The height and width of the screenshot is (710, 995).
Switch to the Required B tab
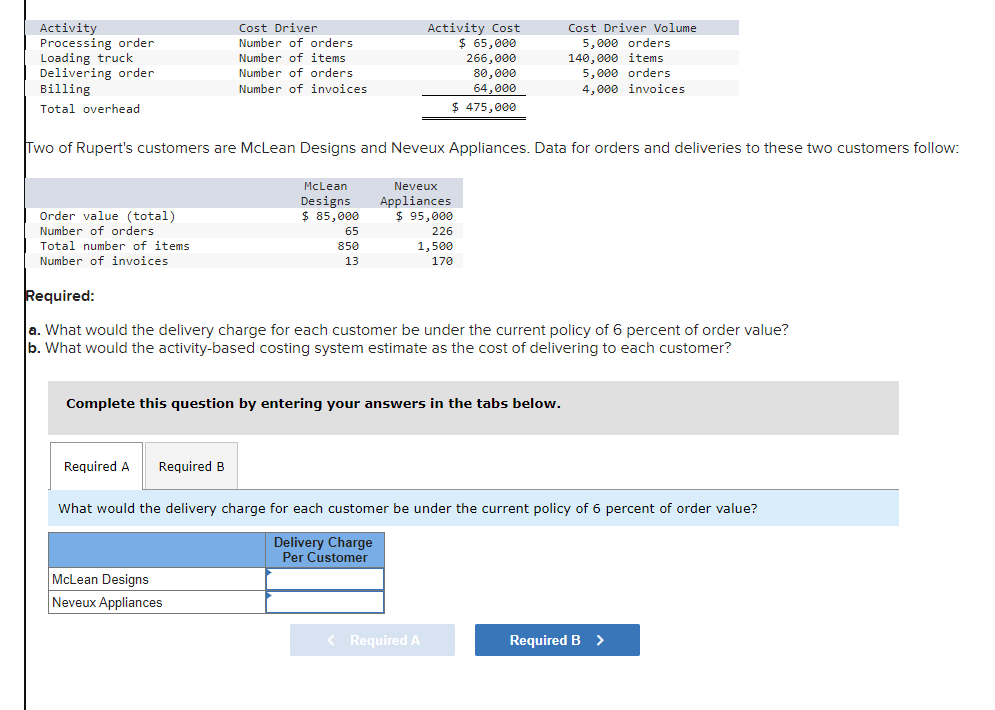point(192,466)
